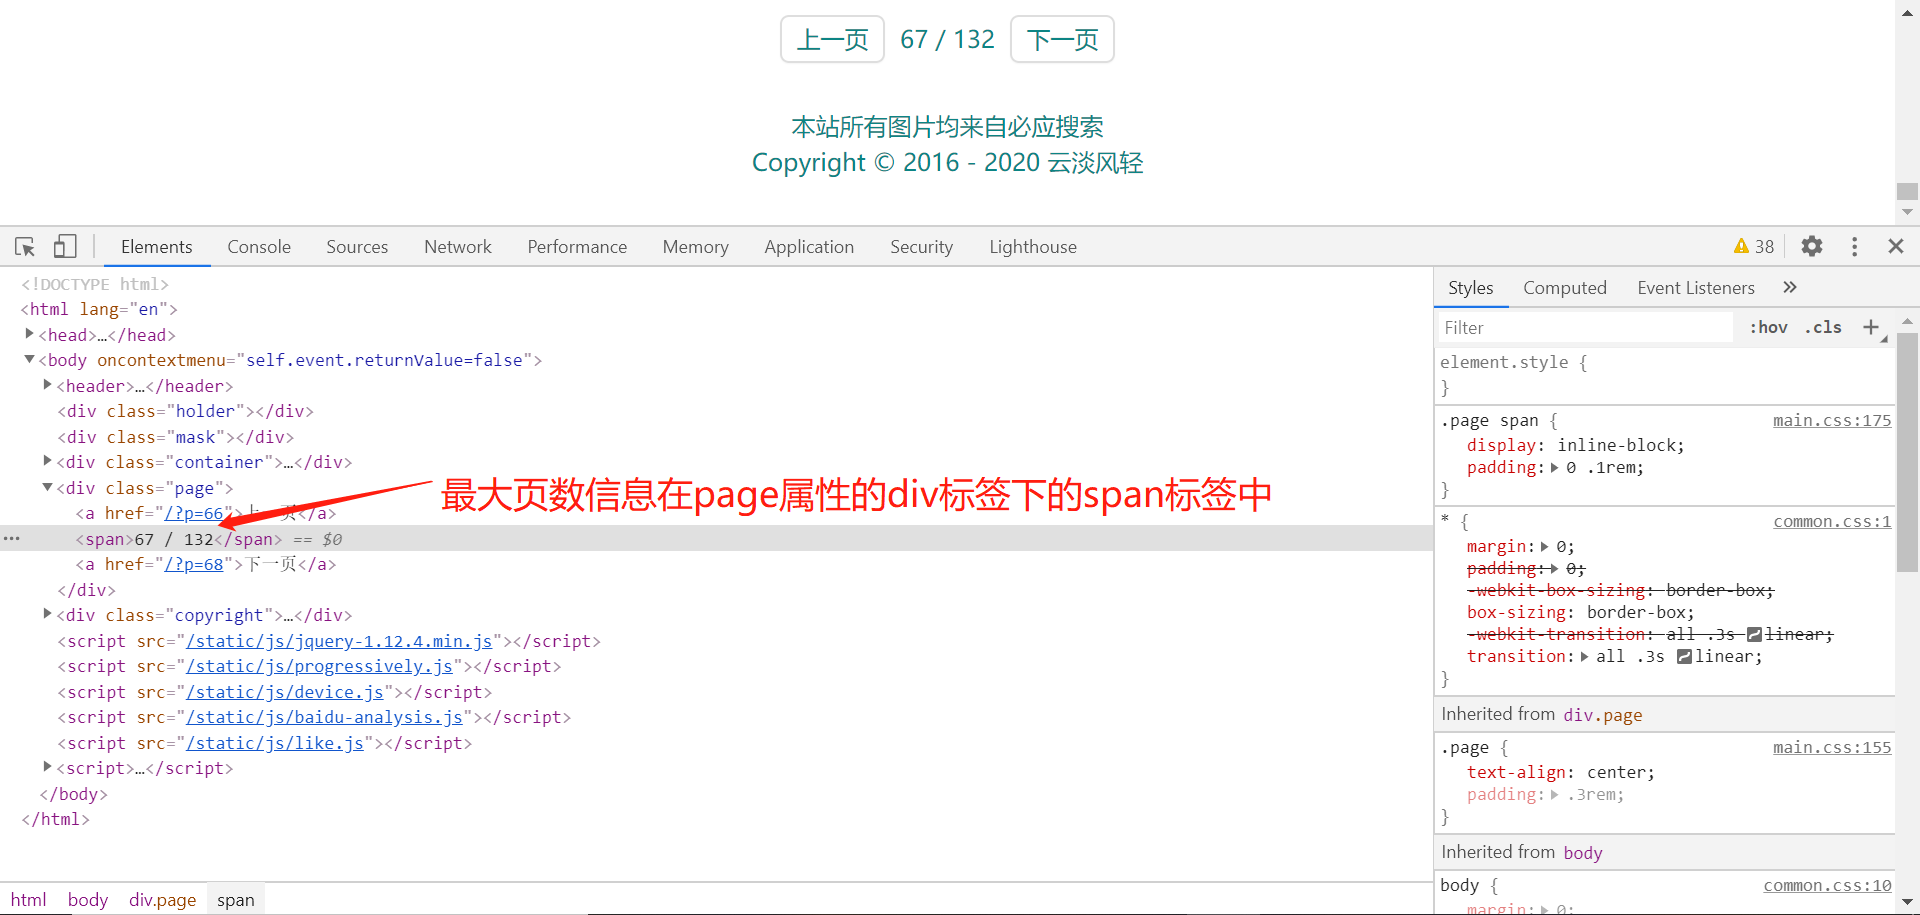The width and height of the screenshot is (1920, 915).
Task: Click the styles Filter input field
Action: coord(1585,327)
